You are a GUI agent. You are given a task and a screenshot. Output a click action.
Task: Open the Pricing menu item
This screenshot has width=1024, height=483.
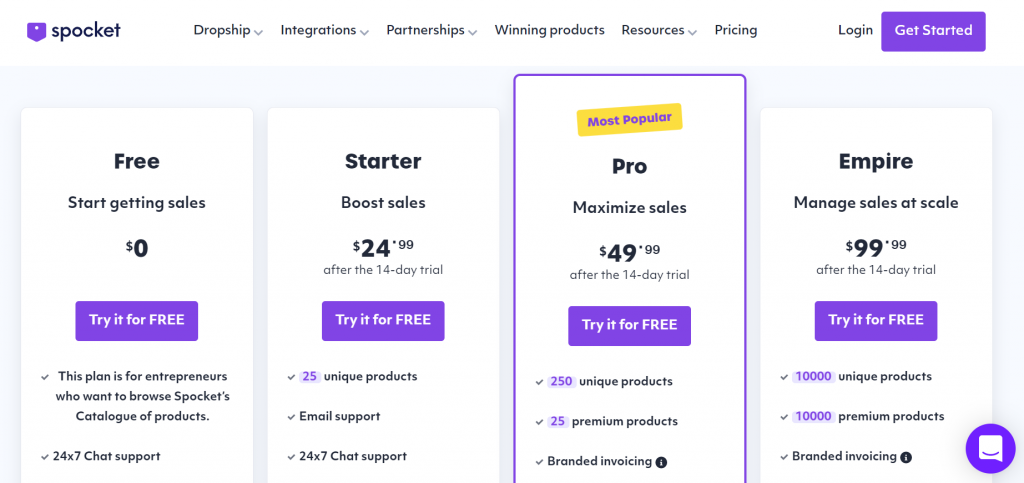pos(736,30)
